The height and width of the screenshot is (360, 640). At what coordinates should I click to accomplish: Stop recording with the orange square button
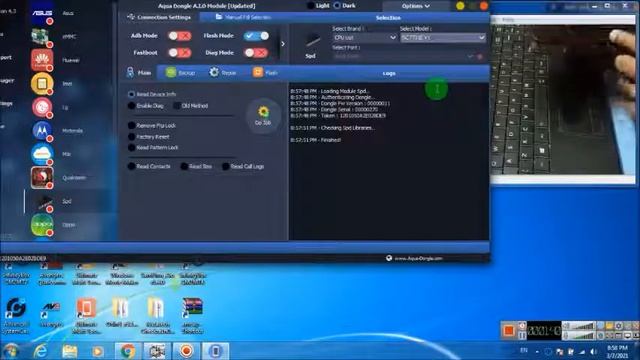click(x=509, y=330)
